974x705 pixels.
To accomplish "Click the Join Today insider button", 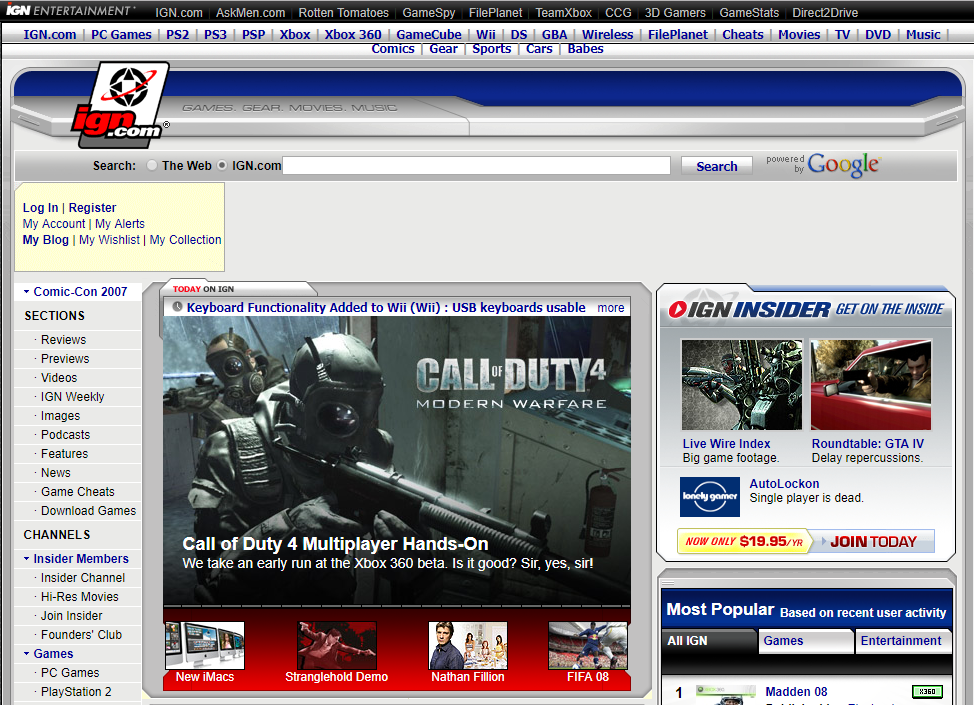I will [872, 542].
